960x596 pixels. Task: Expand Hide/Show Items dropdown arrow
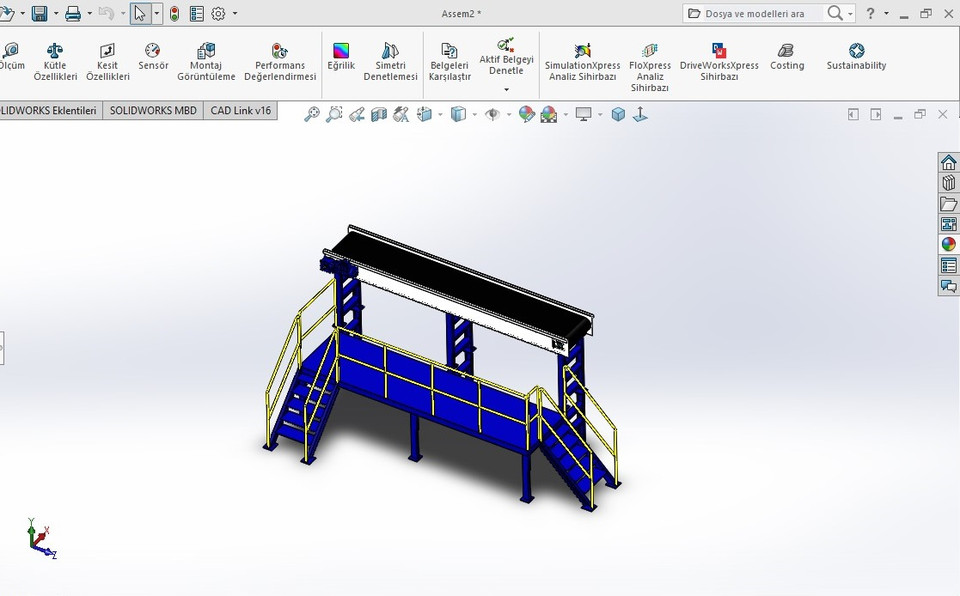coord(508,115)
